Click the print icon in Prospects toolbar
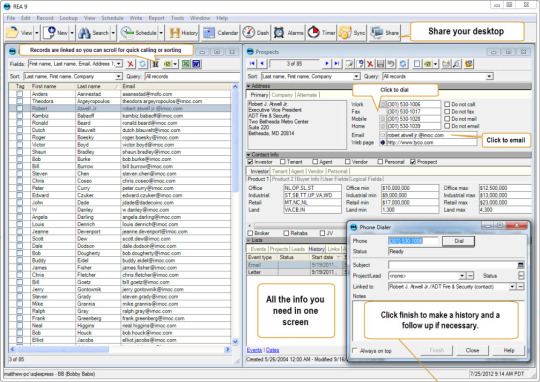The width and height of the screenshot is (540, 382). click(x=446, y=63)
